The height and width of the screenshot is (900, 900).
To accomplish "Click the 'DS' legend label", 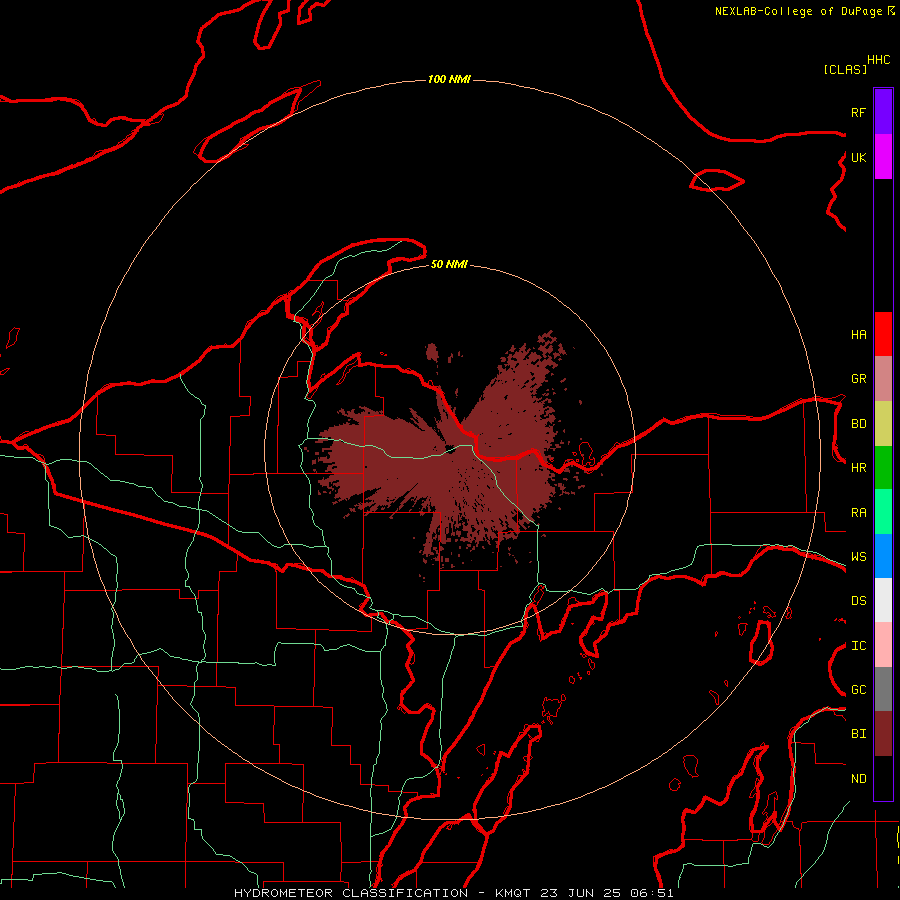I will (858, 601).
